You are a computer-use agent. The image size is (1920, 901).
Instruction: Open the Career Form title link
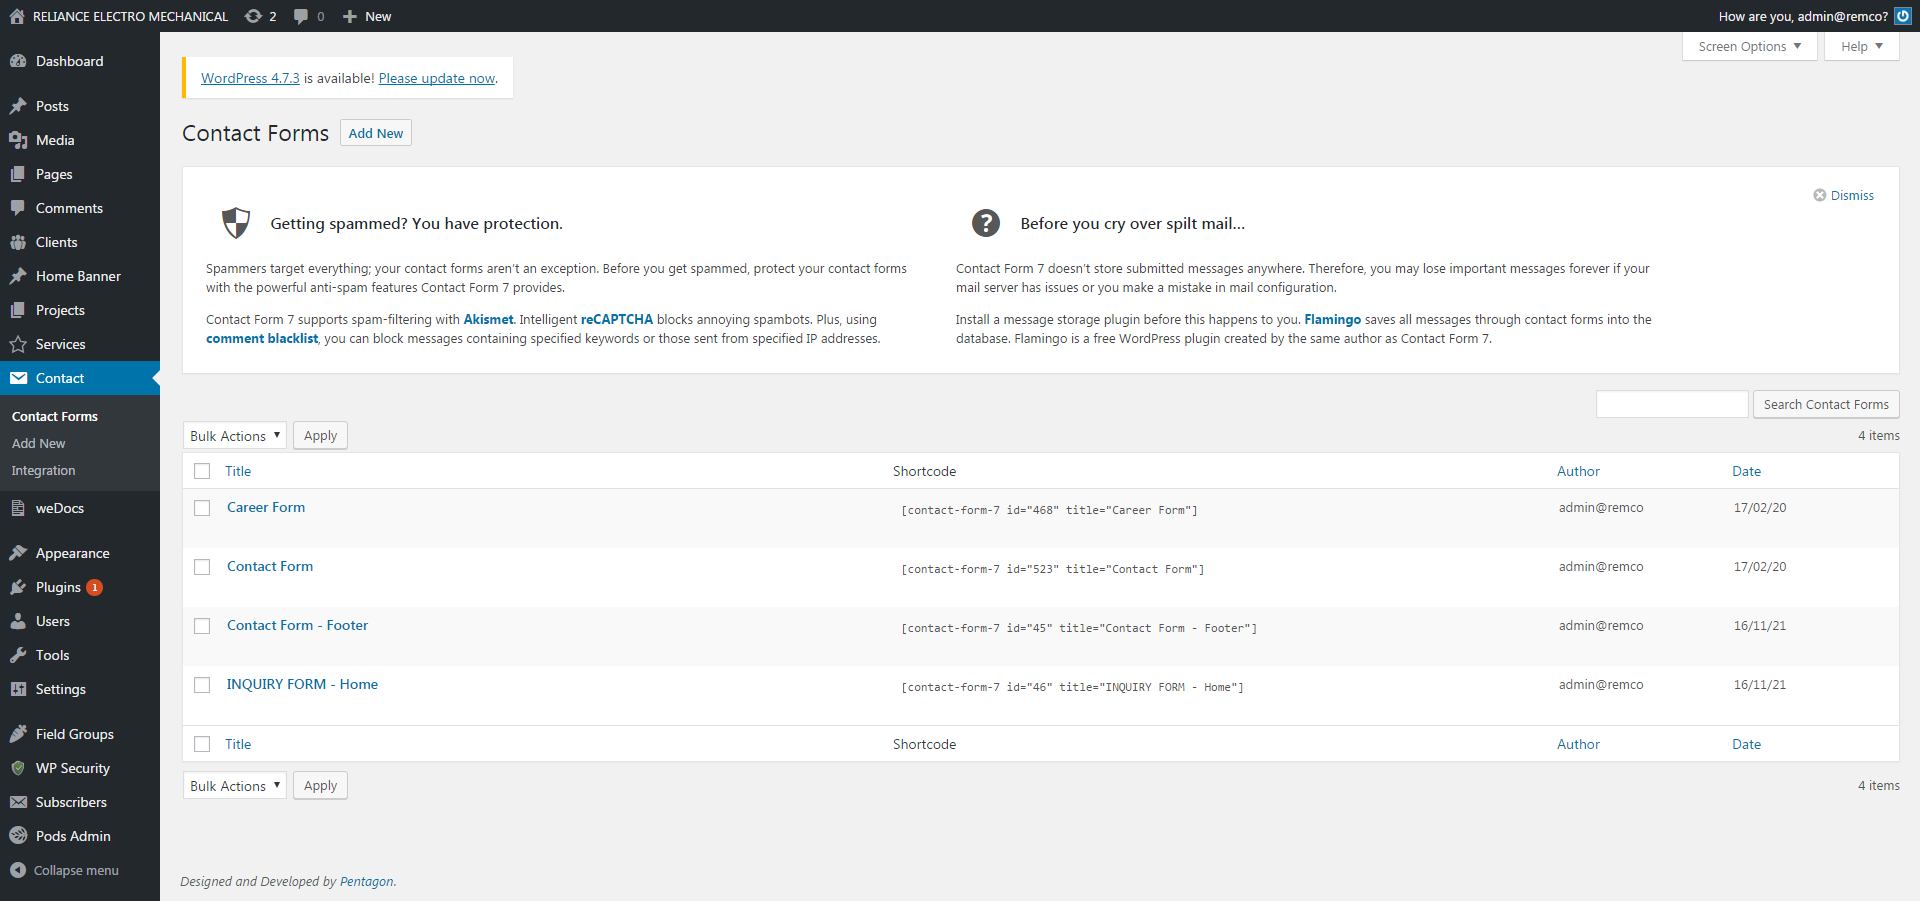pos(266,507)
